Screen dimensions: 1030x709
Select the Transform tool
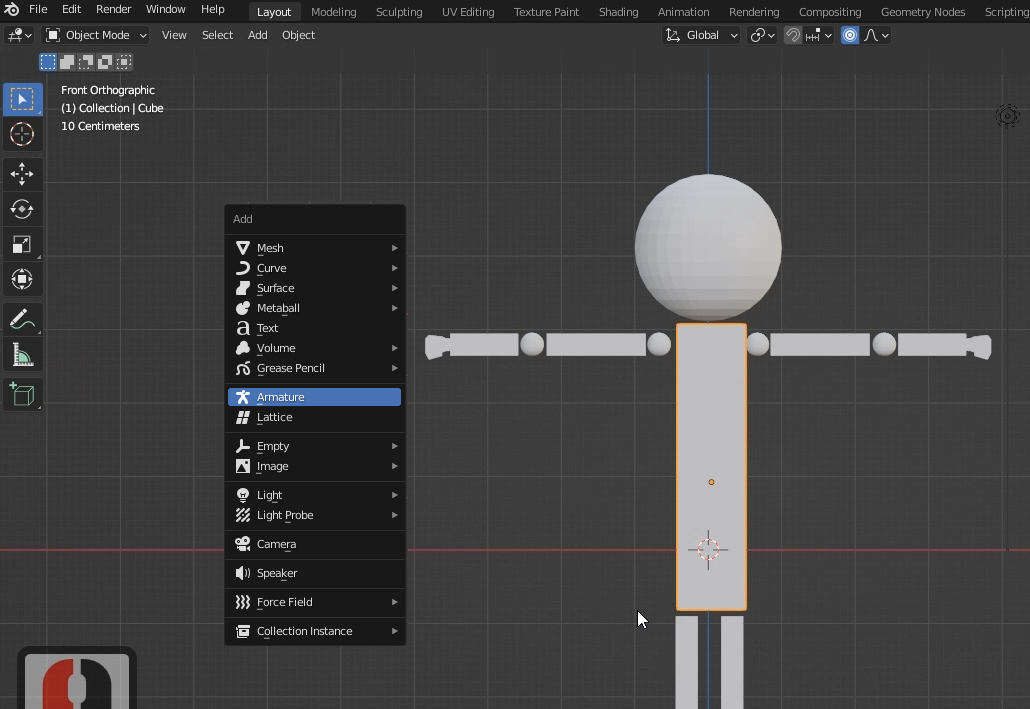[22, 279]
